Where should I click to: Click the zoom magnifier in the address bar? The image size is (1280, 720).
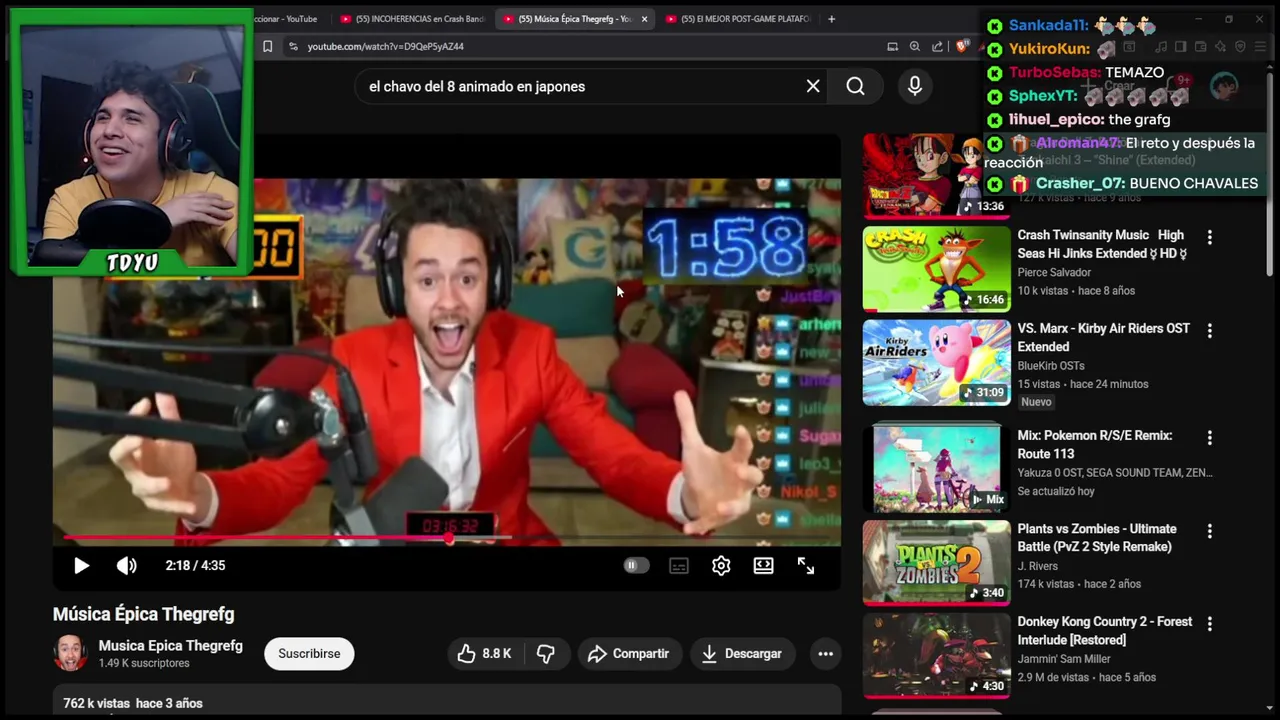click(915, 46)
